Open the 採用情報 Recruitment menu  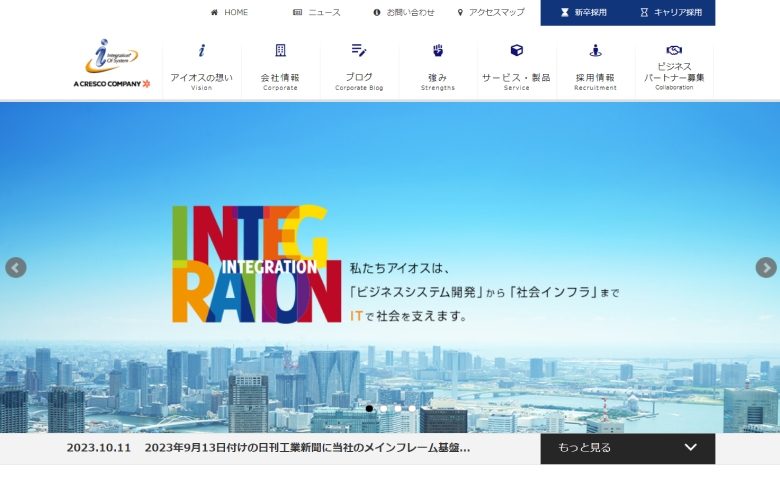coord(595,68)
